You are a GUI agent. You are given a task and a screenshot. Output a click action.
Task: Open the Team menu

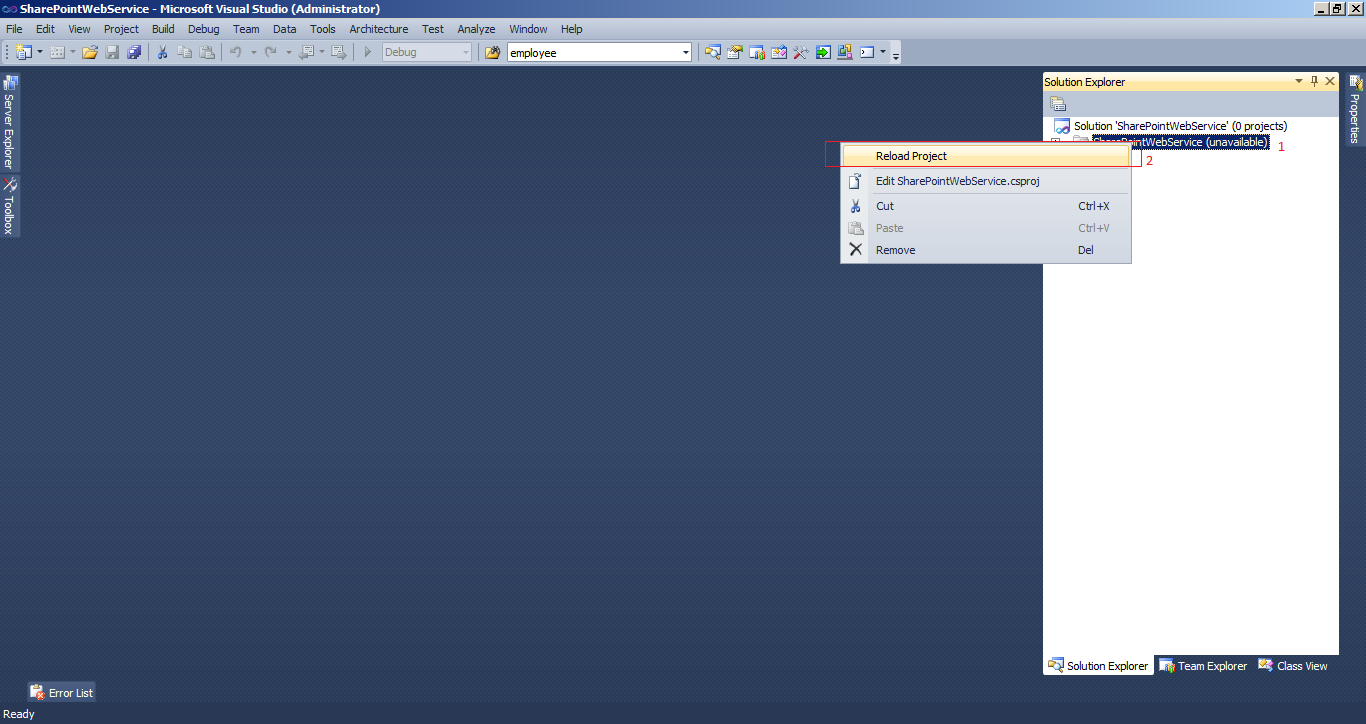(246, 29)
